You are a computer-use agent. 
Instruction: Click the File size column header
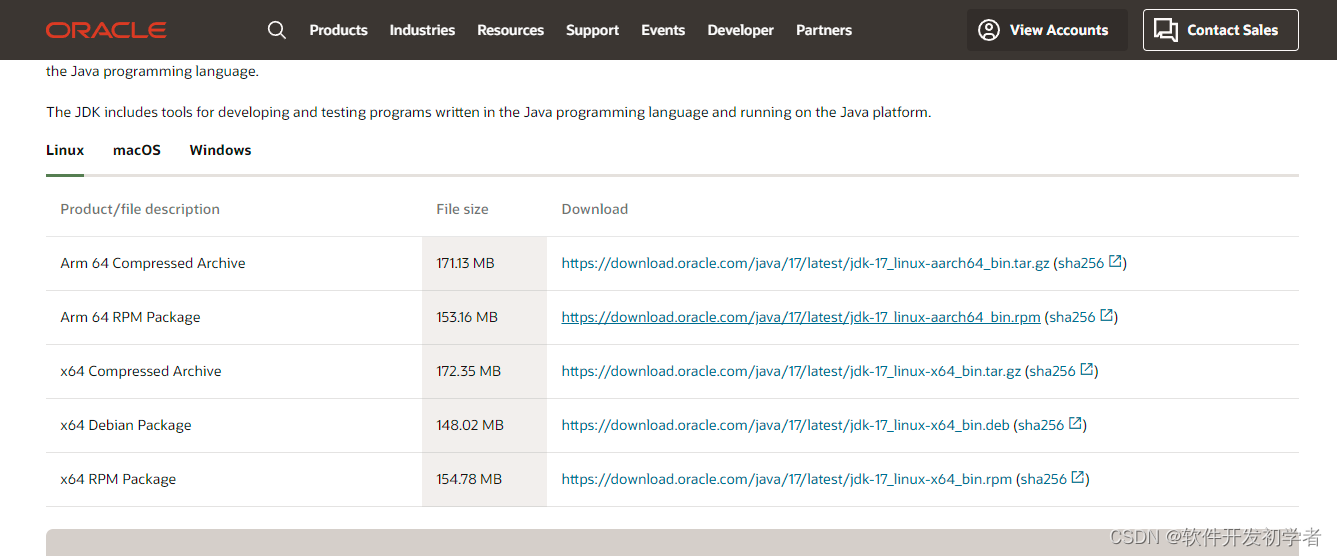coord(463,209)
